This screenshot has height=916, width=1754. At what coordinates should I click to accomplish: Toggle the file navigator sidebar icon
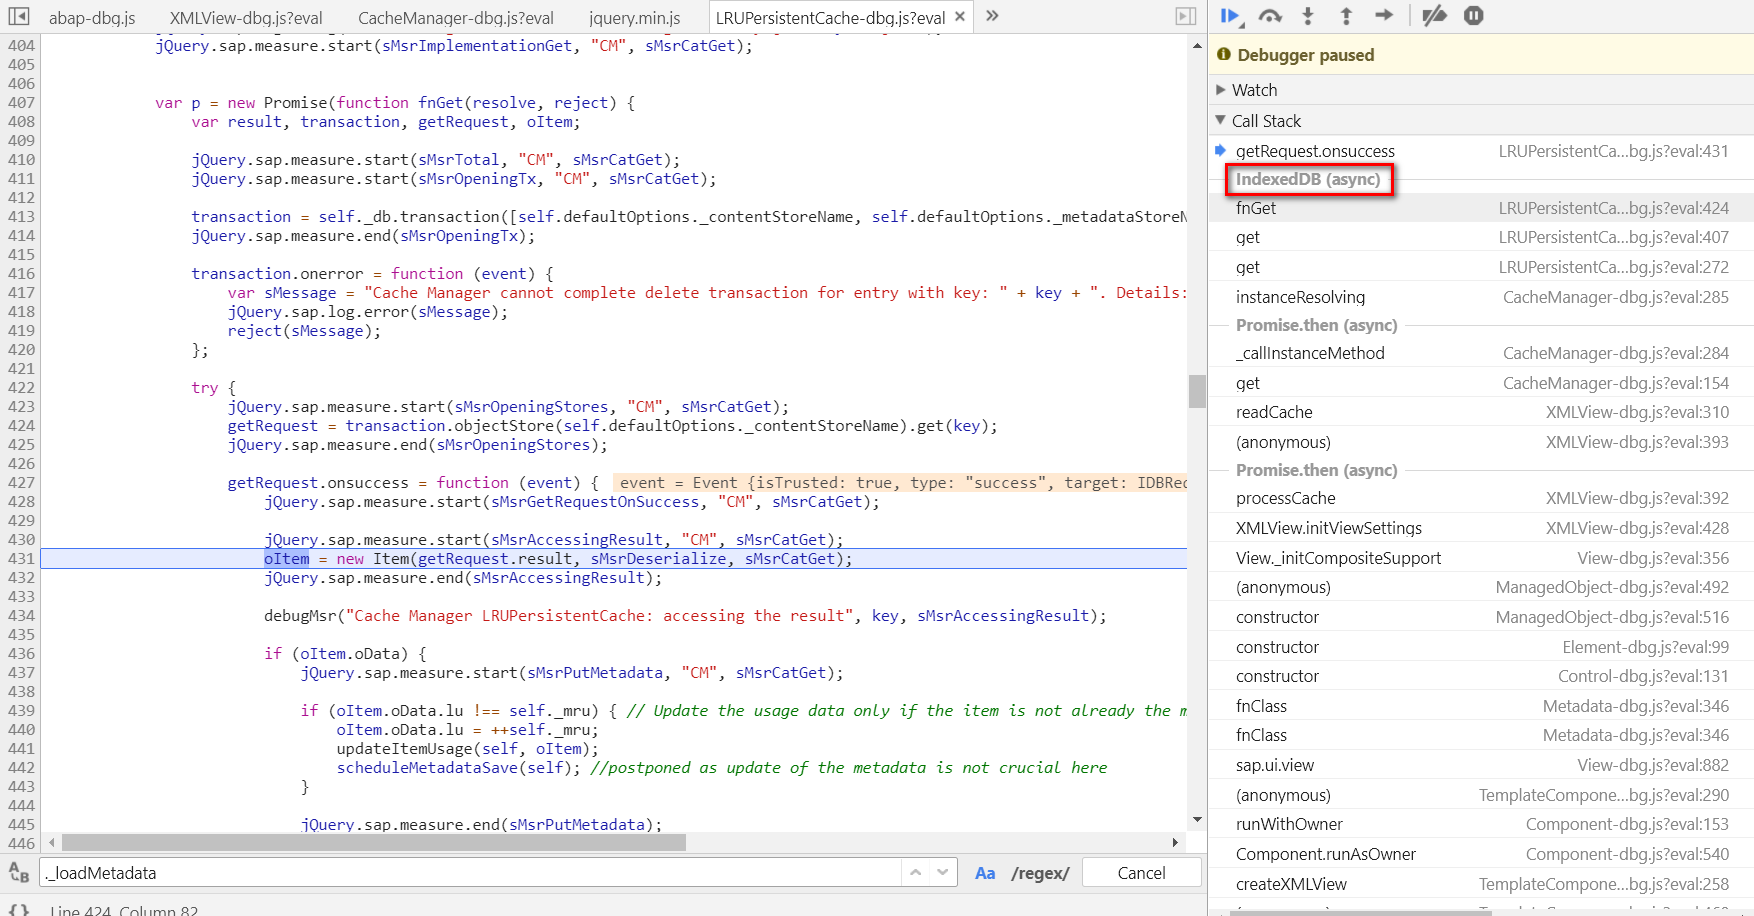pos(19,16)
